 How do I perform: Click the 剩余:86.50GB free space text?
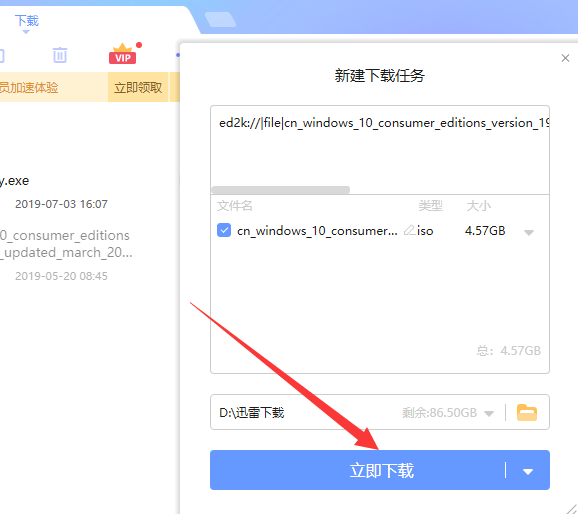point(439,413)
